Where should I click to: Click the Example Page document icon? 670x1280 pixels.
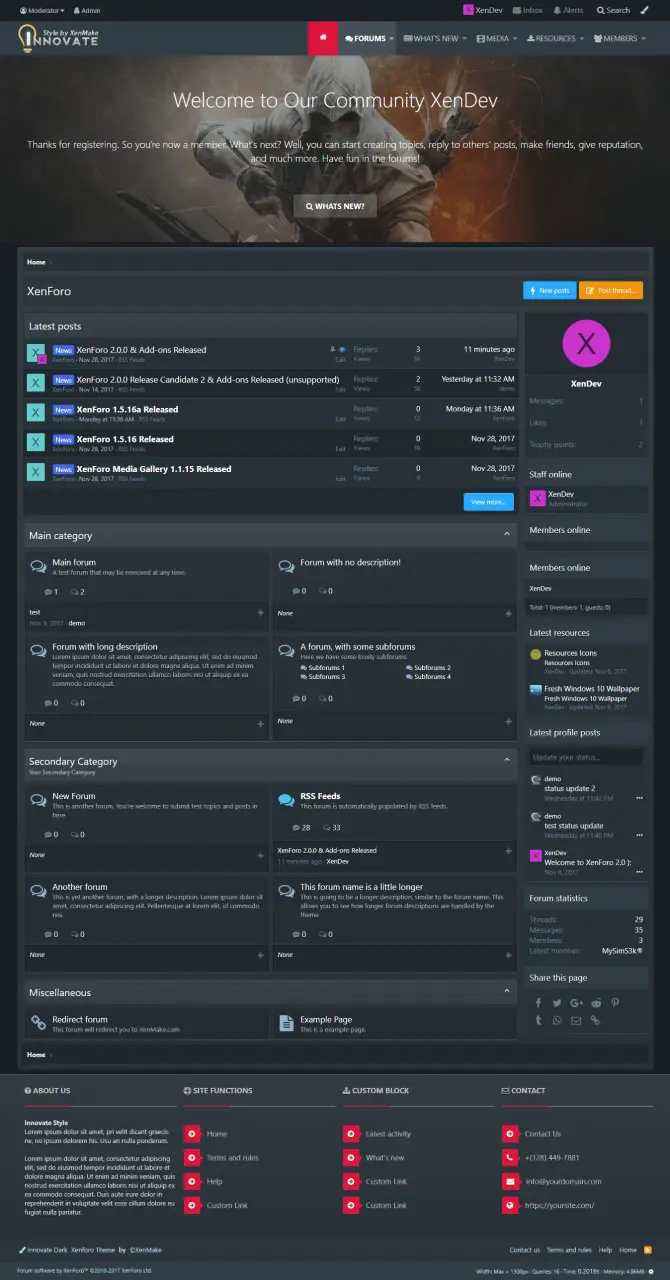point(286,1024)
